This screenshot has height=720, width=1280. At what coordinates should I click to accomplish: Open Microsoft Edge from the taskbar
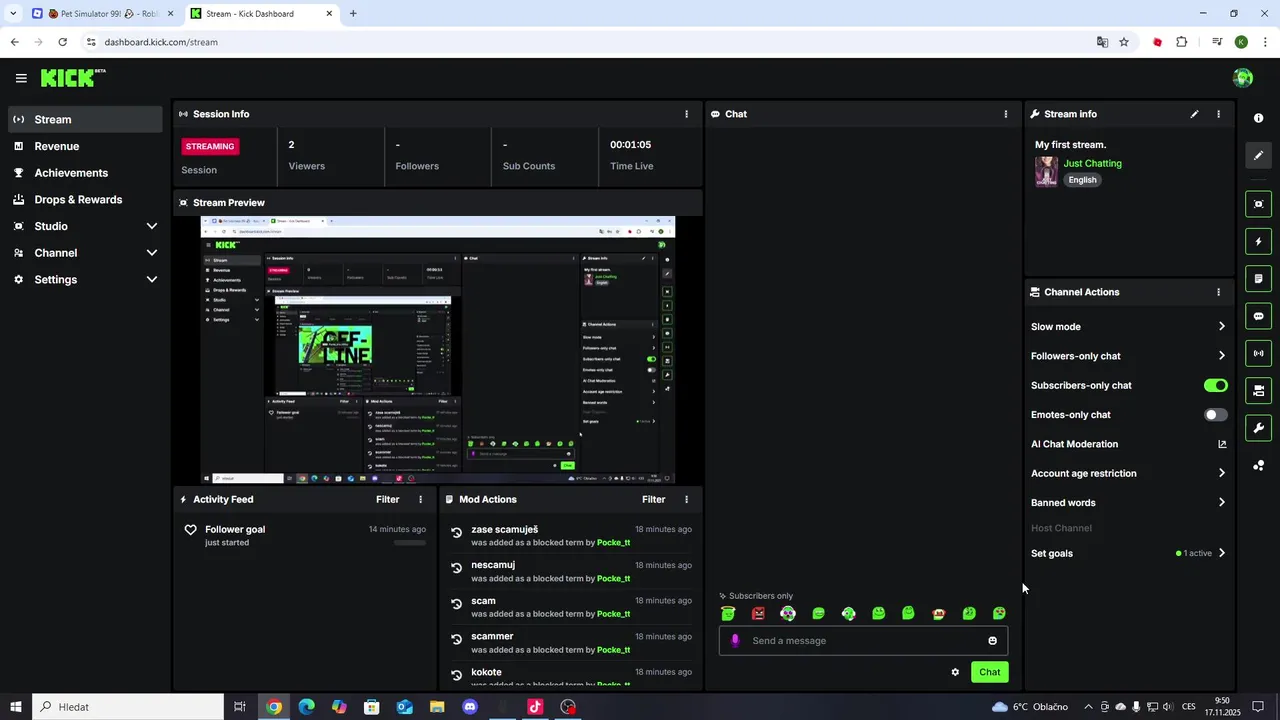306,707
